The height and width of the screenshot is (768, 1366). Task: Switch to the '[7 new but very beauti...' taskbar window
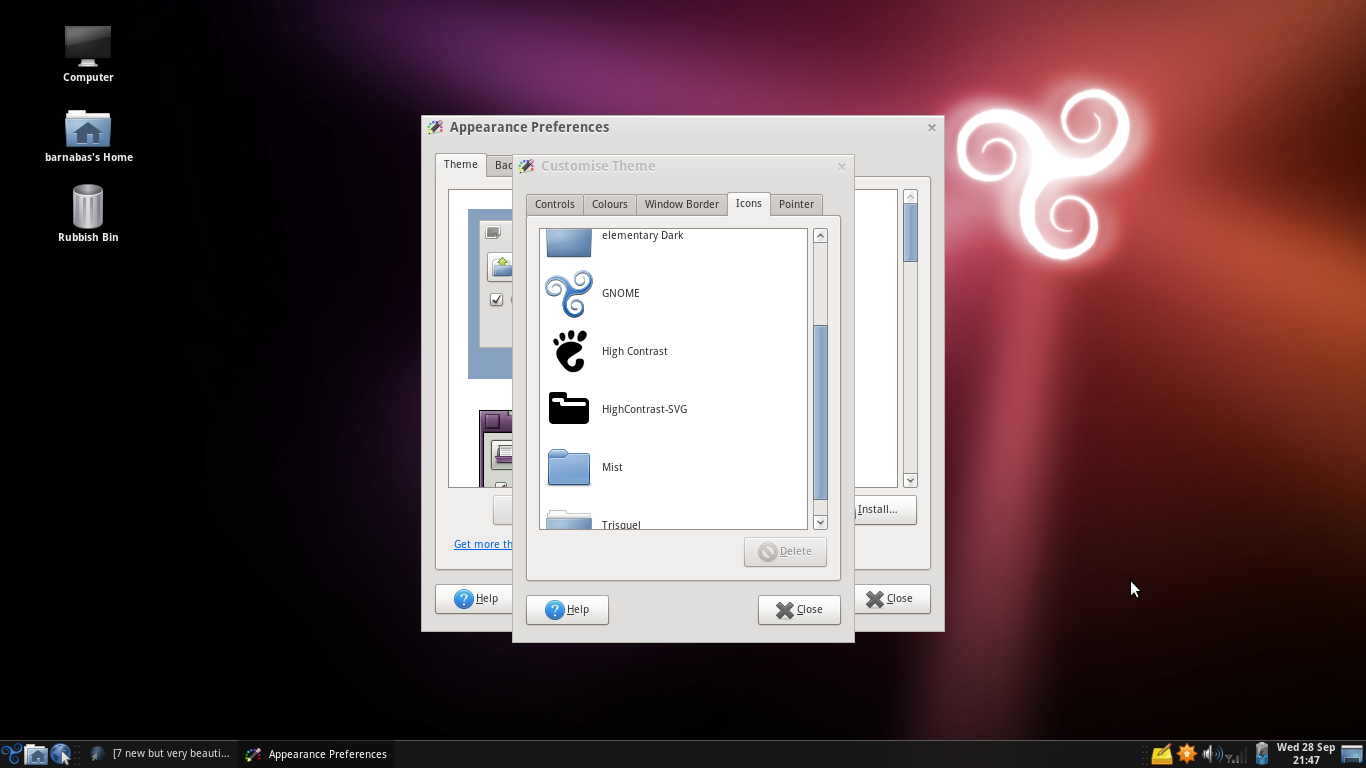[160, 754]
